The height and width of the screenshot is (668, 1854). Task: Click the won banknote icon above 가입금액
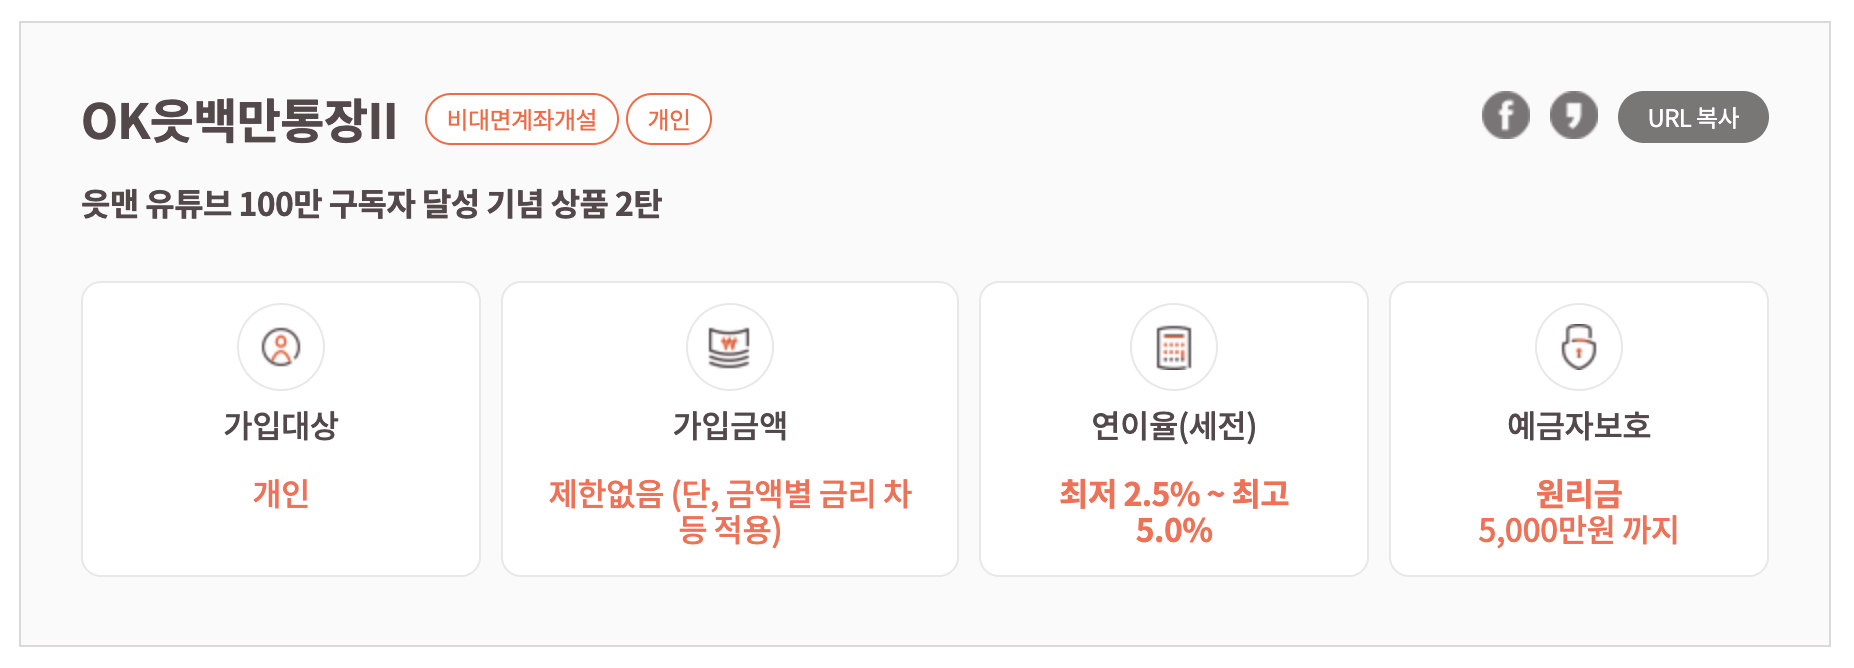729,347
